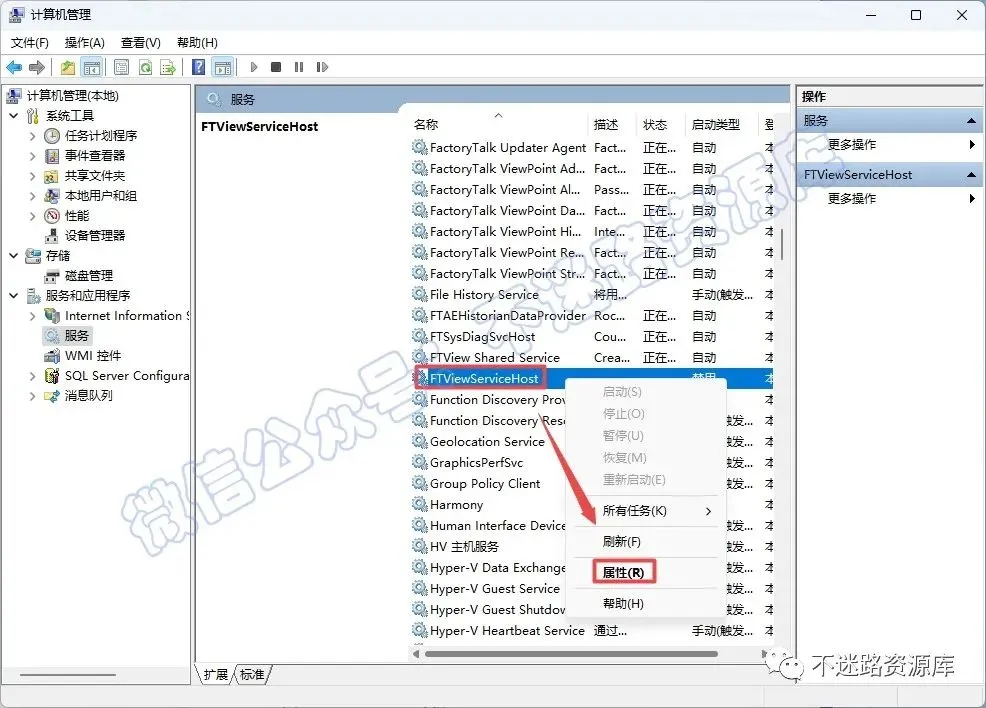The image size is (986, 708).
Task: Collapse the 服务 section in actions pane
Action: (x=971, y=121)
